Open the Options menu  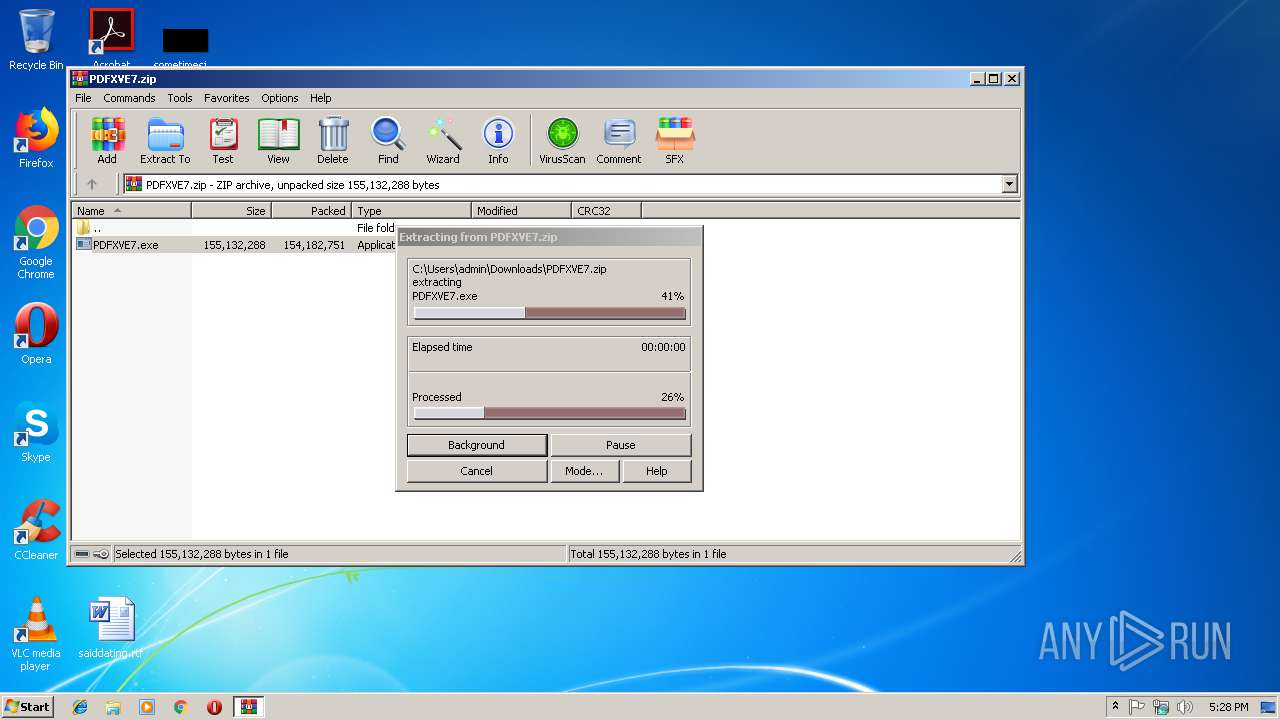pos(280,98)
